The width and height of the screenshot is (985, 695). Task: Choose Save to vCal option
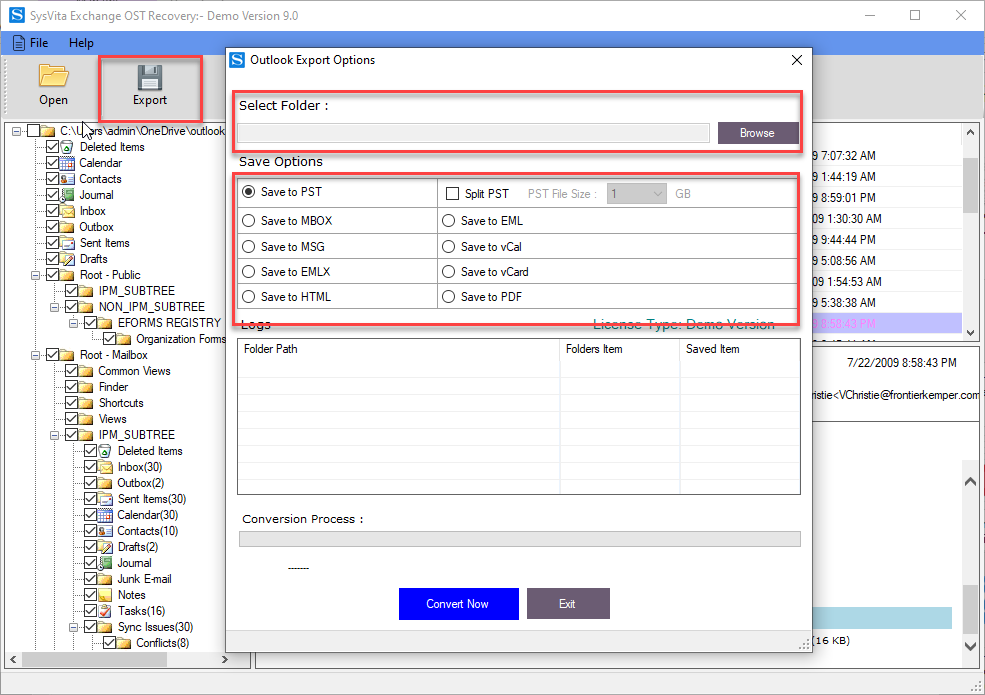[x=449, y=246]
